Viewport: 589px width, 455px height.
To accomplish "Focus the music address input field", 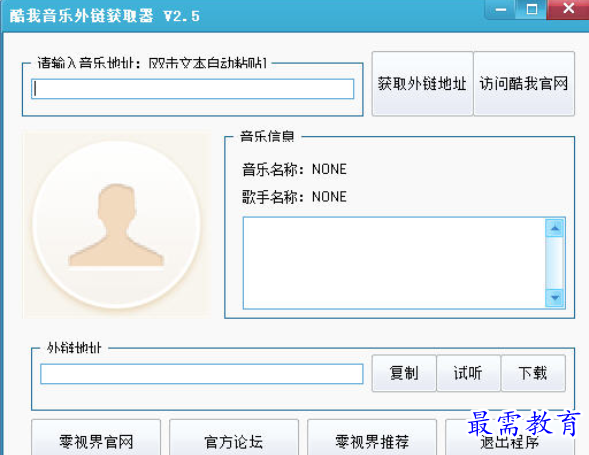I will coord(193,89).
